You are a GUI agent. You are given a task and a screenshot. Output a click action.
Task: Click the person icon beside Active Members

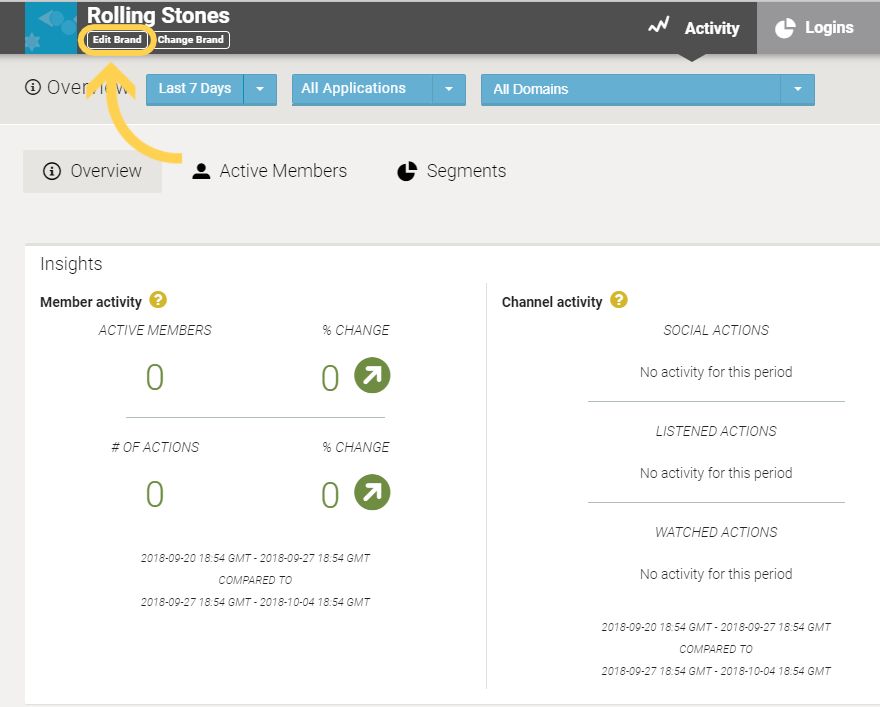coord(201,171)
